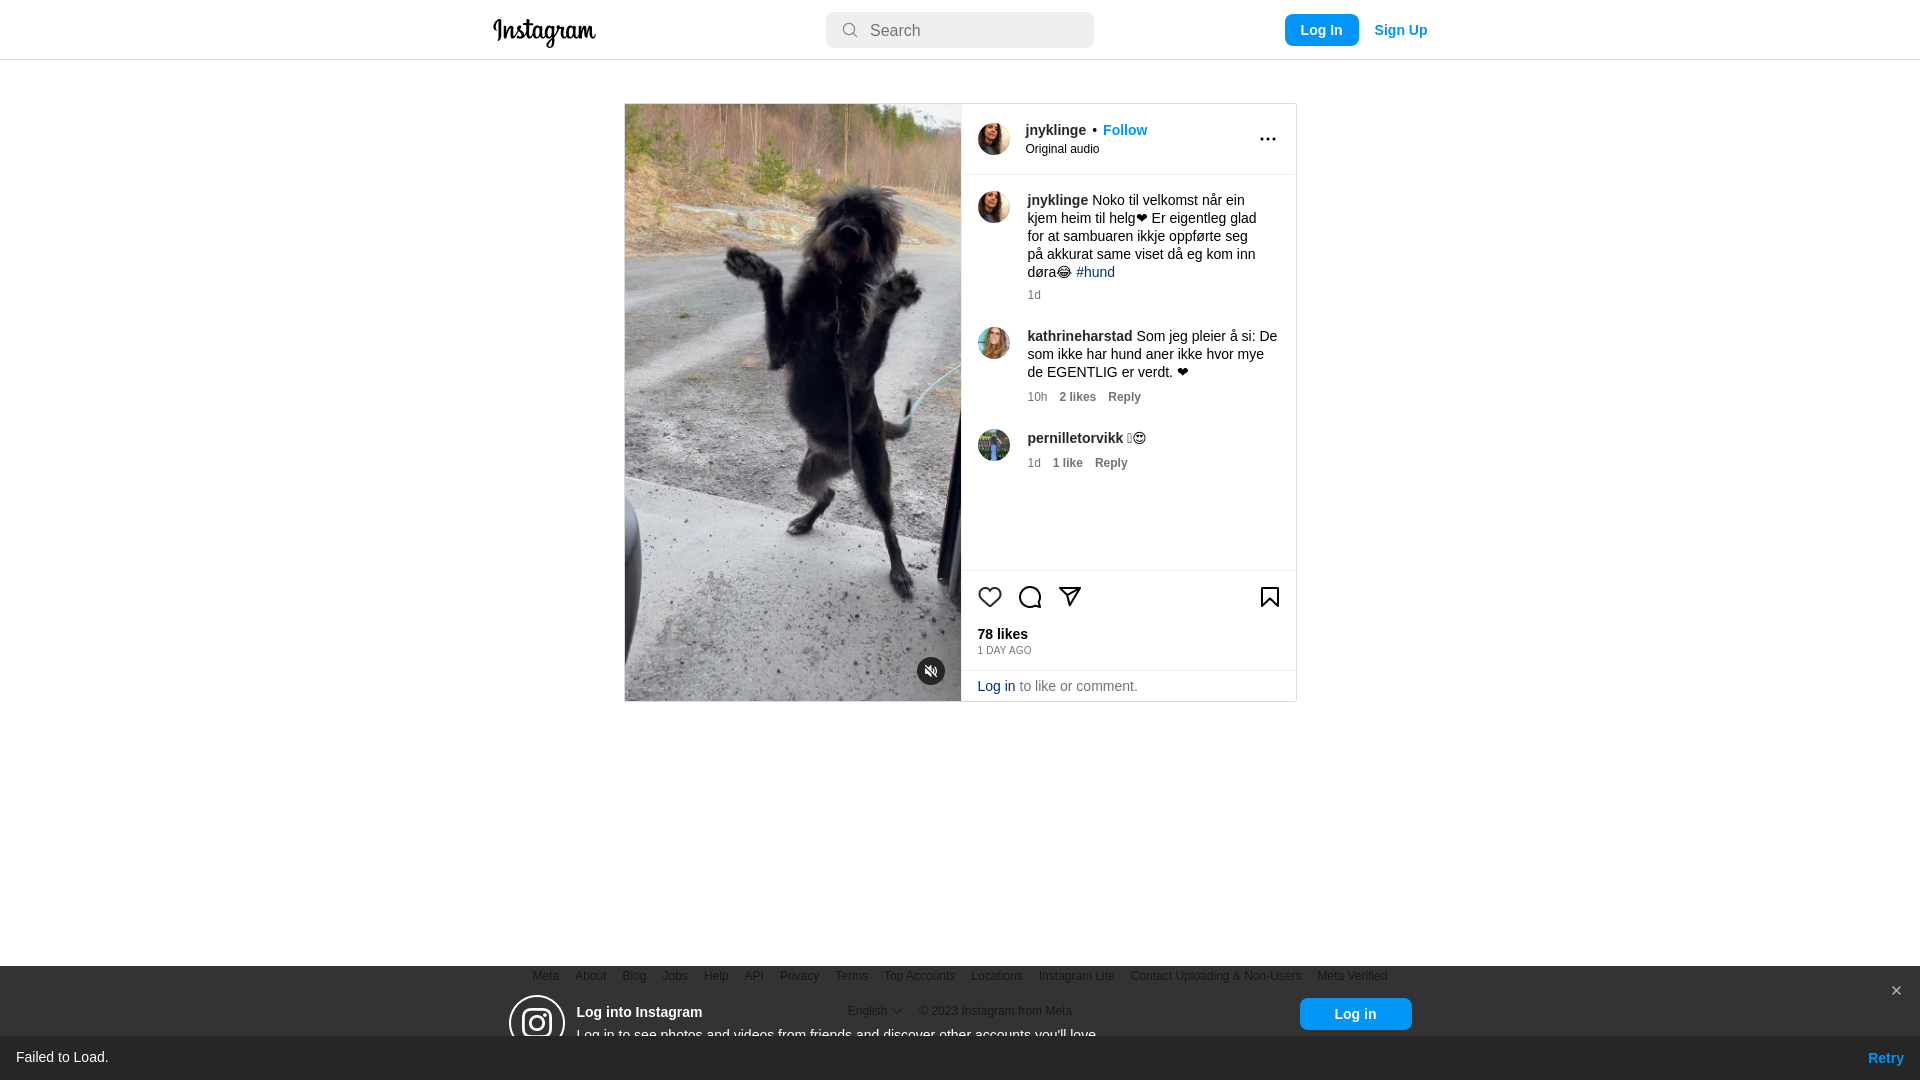Viewport: 1920px width, 1080px height.
Task: Toggle video playback by clicking the dog video
Action: (x=792, y=402)
